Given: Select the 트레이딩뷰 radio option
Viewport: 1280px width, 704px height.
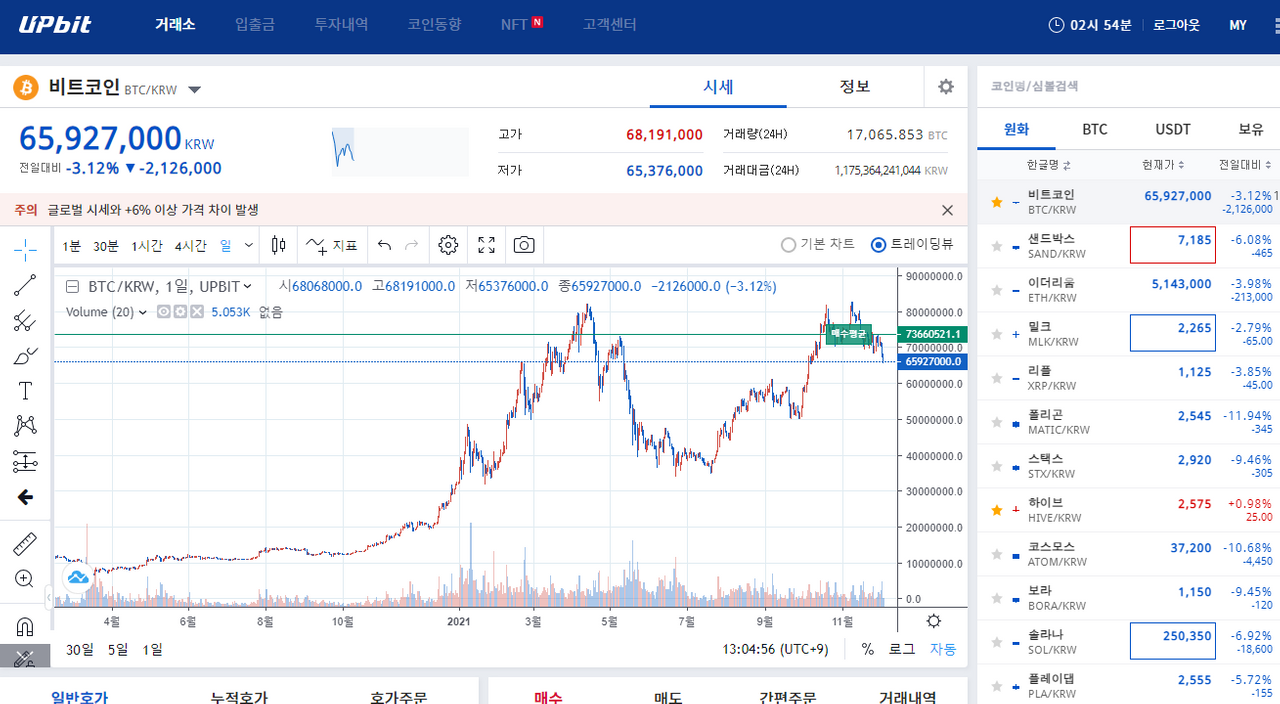Looking at the screenshot, I should 912,245.
